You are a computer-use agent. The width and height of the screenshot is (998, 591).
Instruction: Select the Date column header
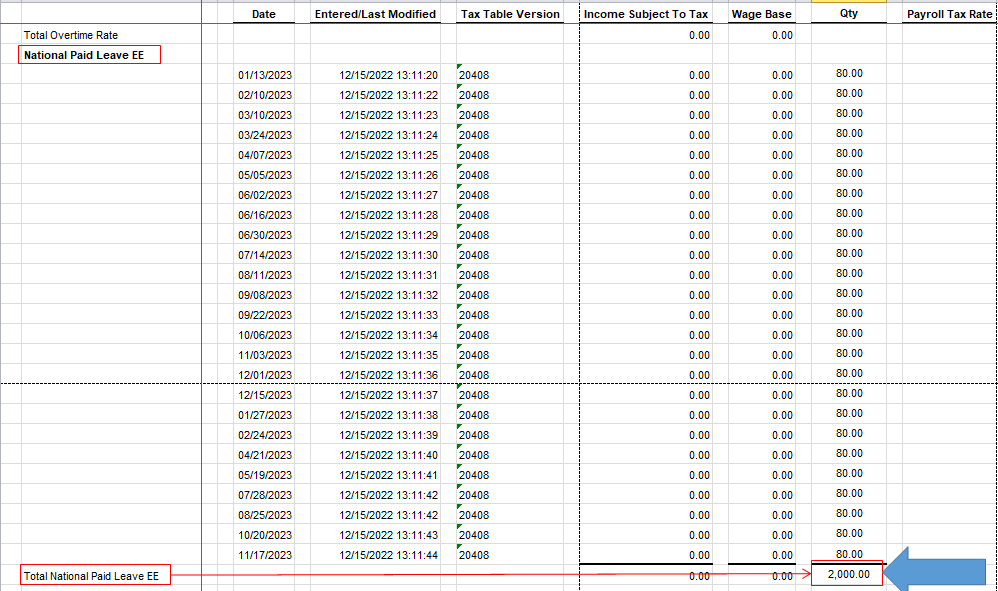pyautogui.click(x=263, y=13)
